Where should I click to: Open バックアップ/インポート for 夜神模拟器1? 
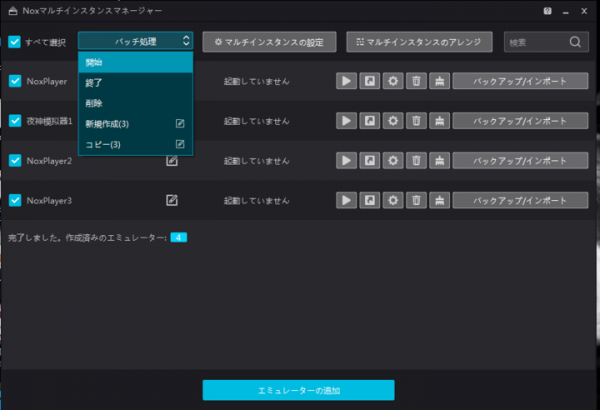pos(520,121)
